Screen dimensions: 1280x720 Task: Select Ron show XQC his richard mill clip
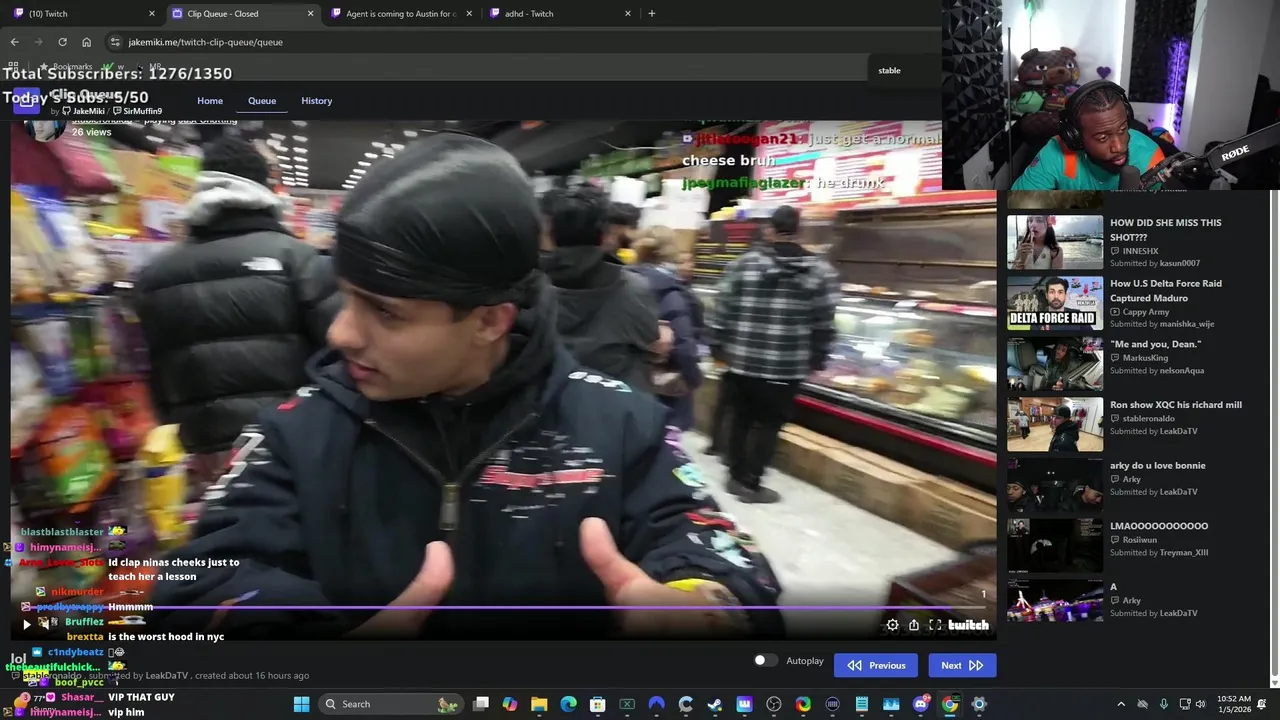pyautogui.click(x=1176, y=405)
